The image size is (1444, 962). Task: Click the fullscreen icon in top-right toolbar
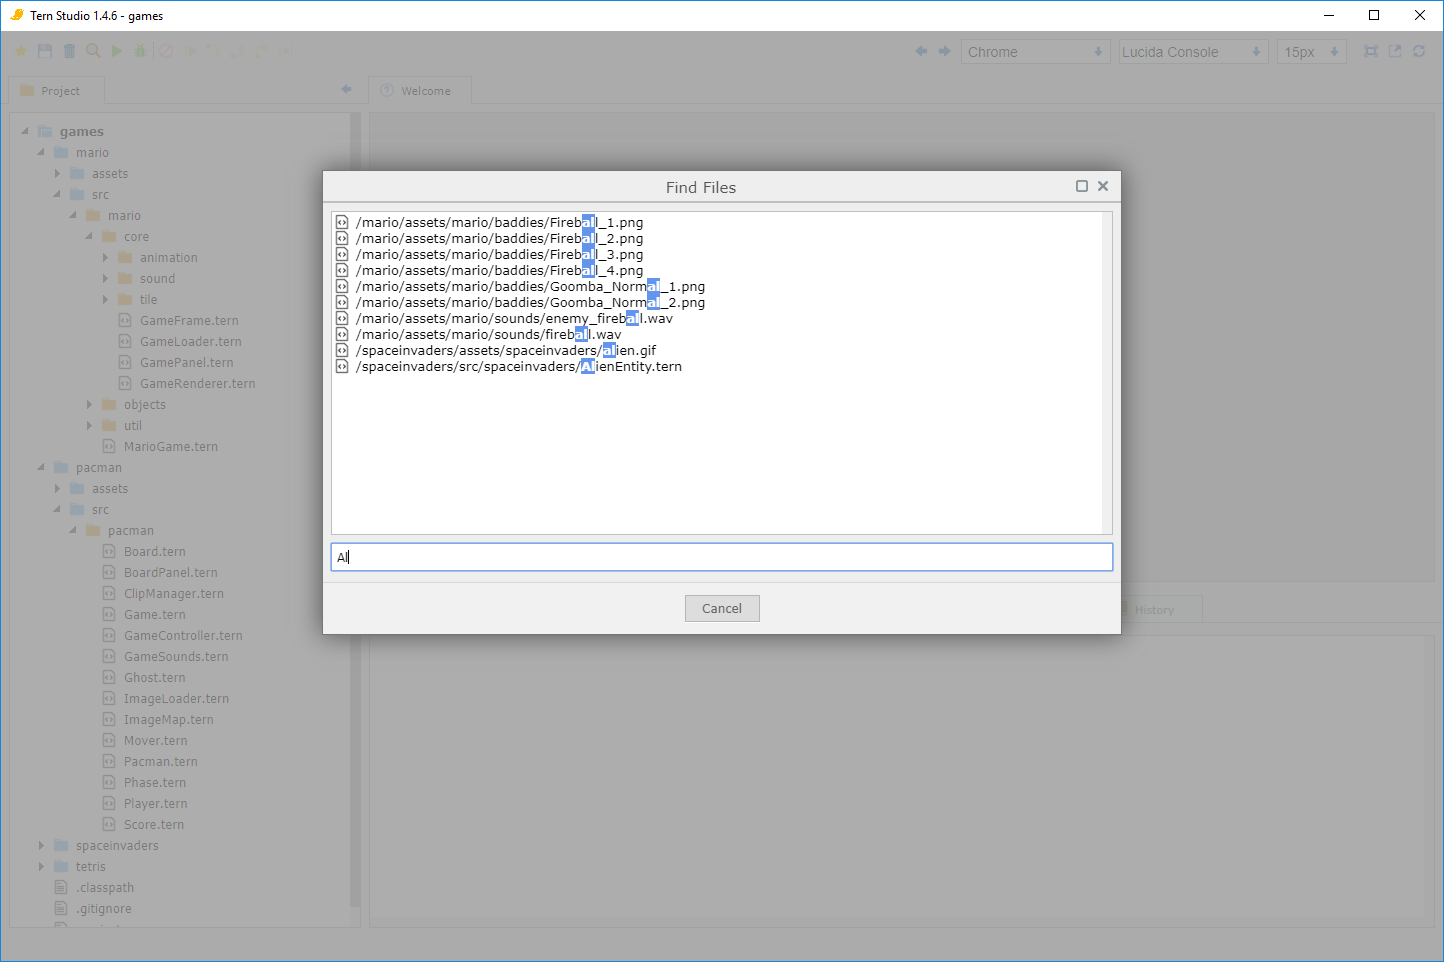(x=1371, y=51)
